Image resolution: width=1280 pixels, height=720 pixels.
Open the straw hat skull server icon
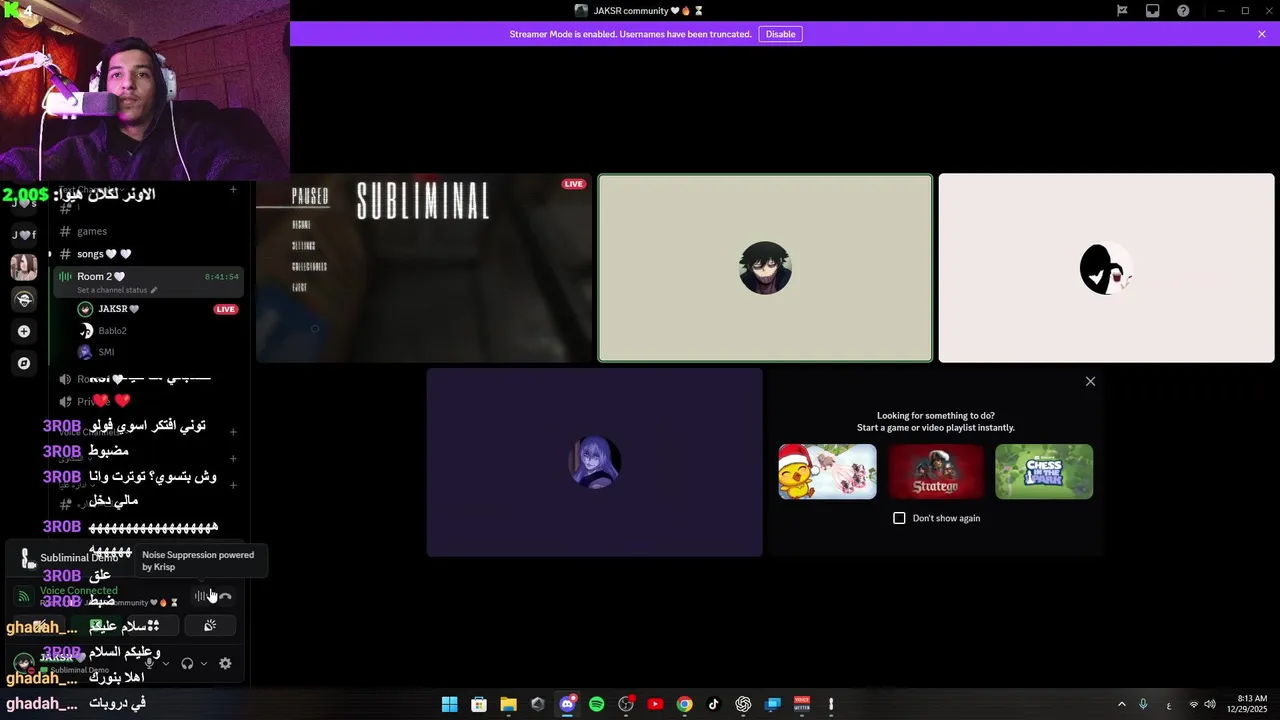click(24, 299)
